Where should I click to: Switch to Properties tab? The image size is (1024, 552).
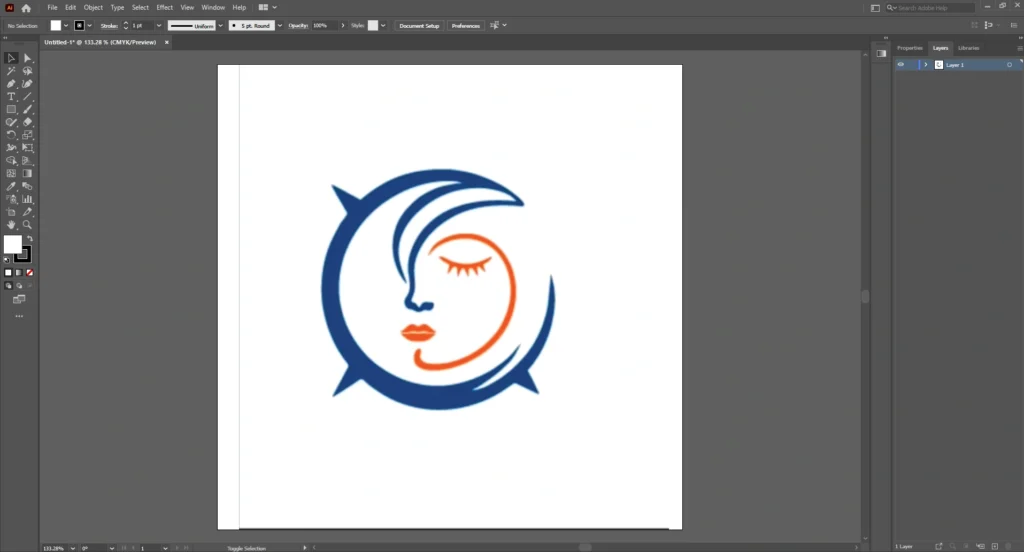[x=910, y=48]
